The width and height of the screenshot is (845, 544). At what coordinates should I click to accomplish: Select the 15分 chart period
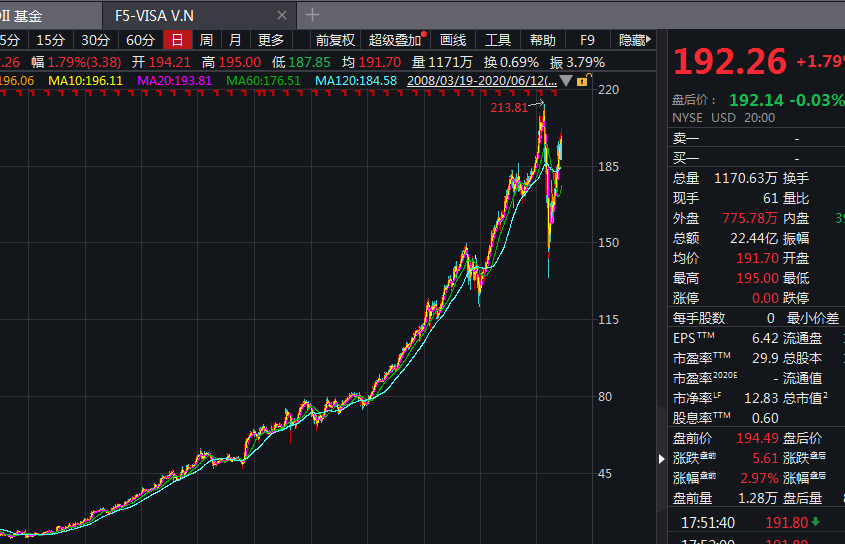(x=50, y=40)
